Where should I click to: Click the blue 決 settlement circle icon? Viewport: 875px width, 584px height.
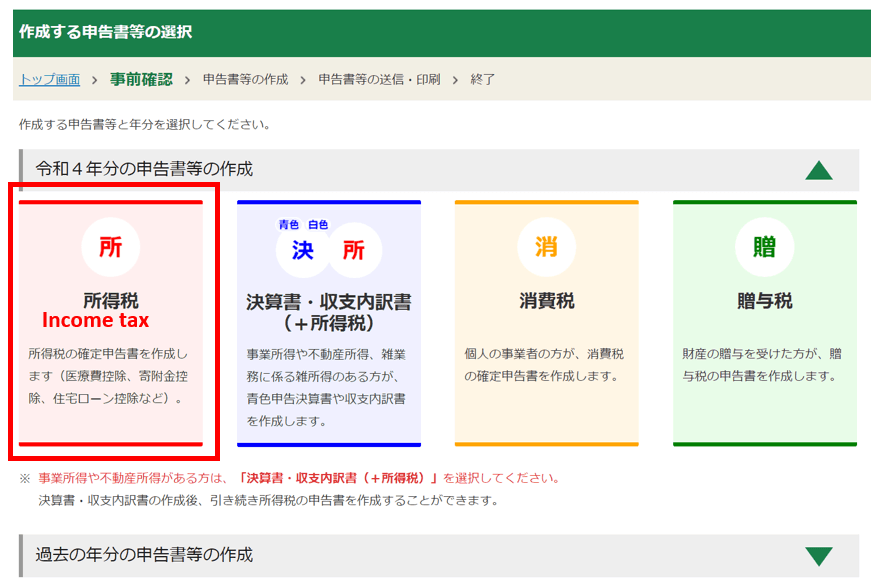[303, 250]
